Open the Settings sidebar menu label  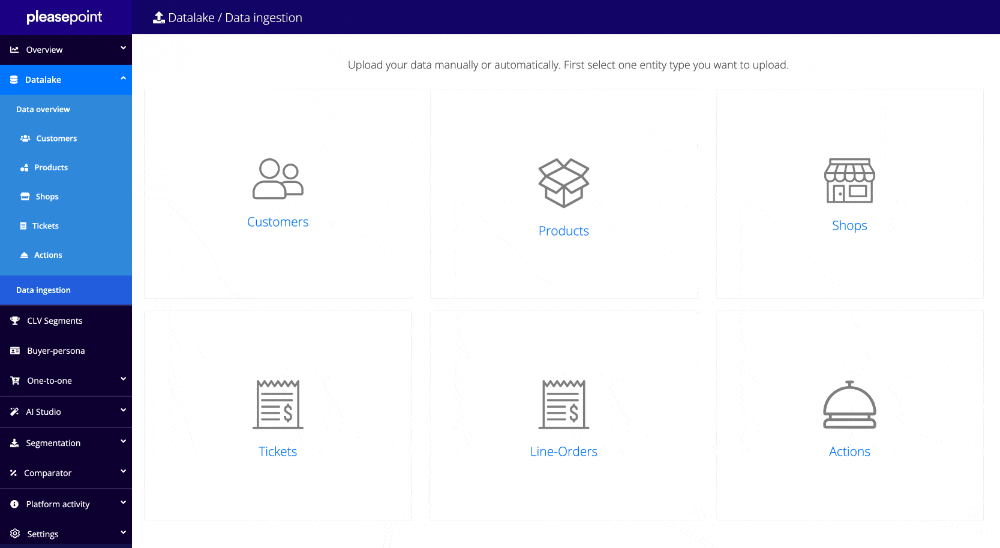tap(43, 534)
